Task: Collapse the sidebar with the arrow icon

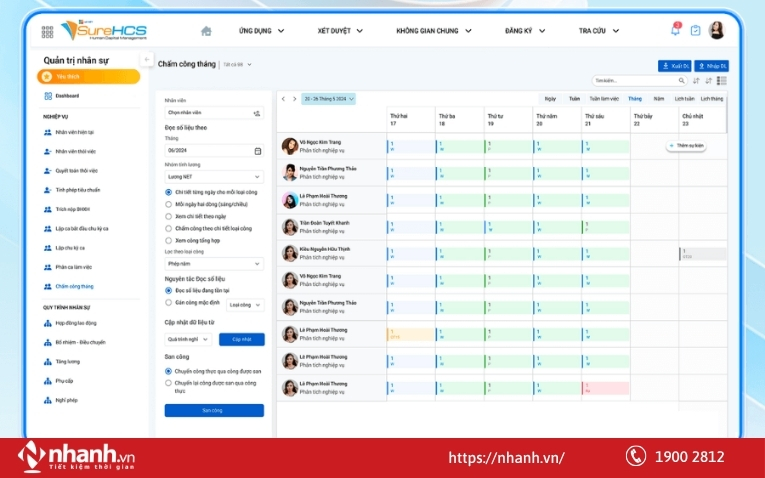Action: click(x=147, y=60)
